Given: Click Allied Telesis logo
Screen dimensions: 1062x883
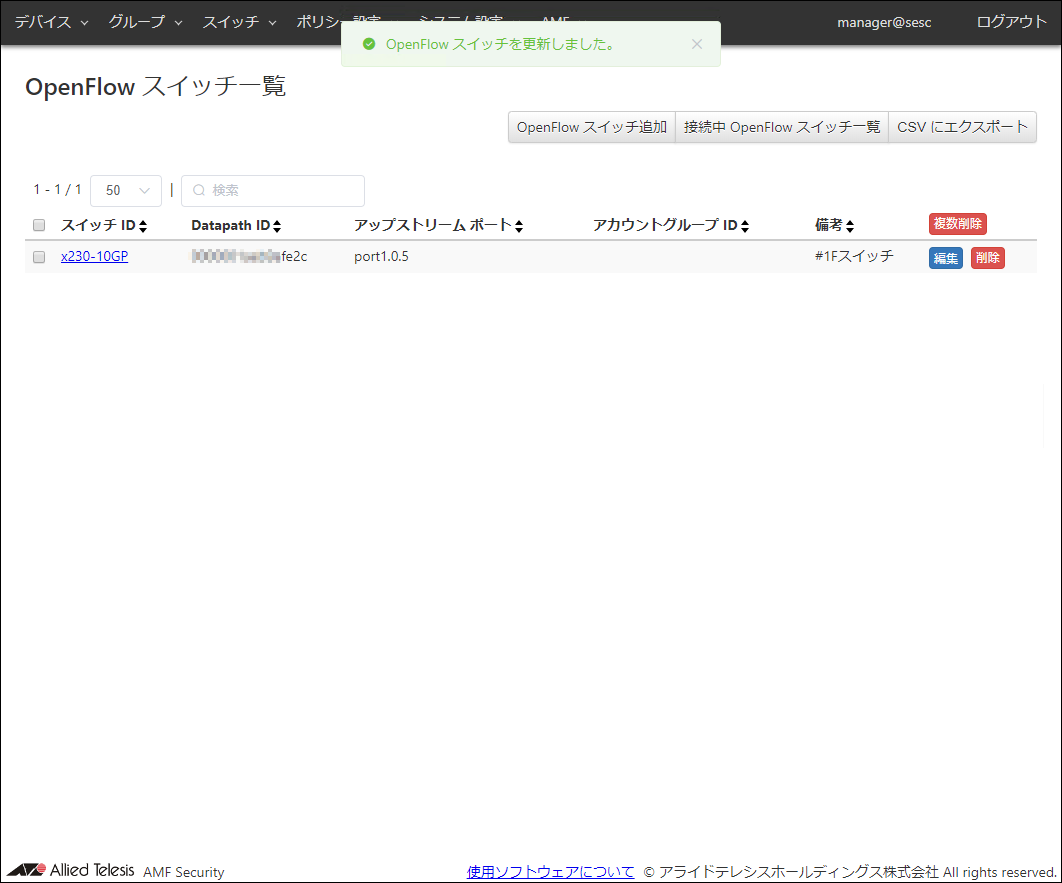Looking at the screenshot, I should [70, 869].
